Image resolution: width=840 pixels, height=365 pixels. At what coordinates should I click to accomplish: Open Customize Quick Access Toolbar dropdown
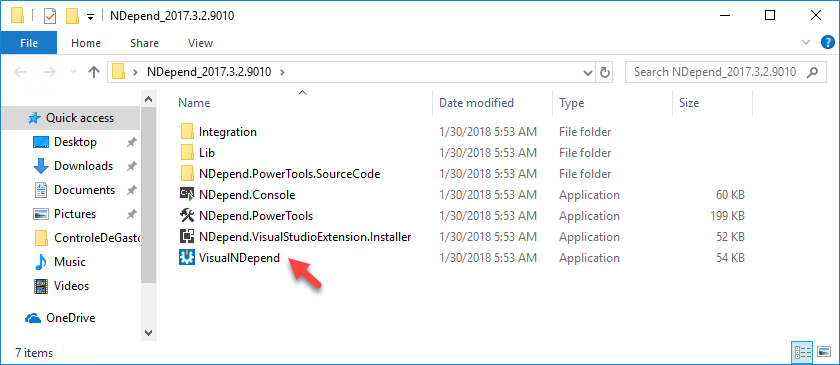[x=91, y=17]
